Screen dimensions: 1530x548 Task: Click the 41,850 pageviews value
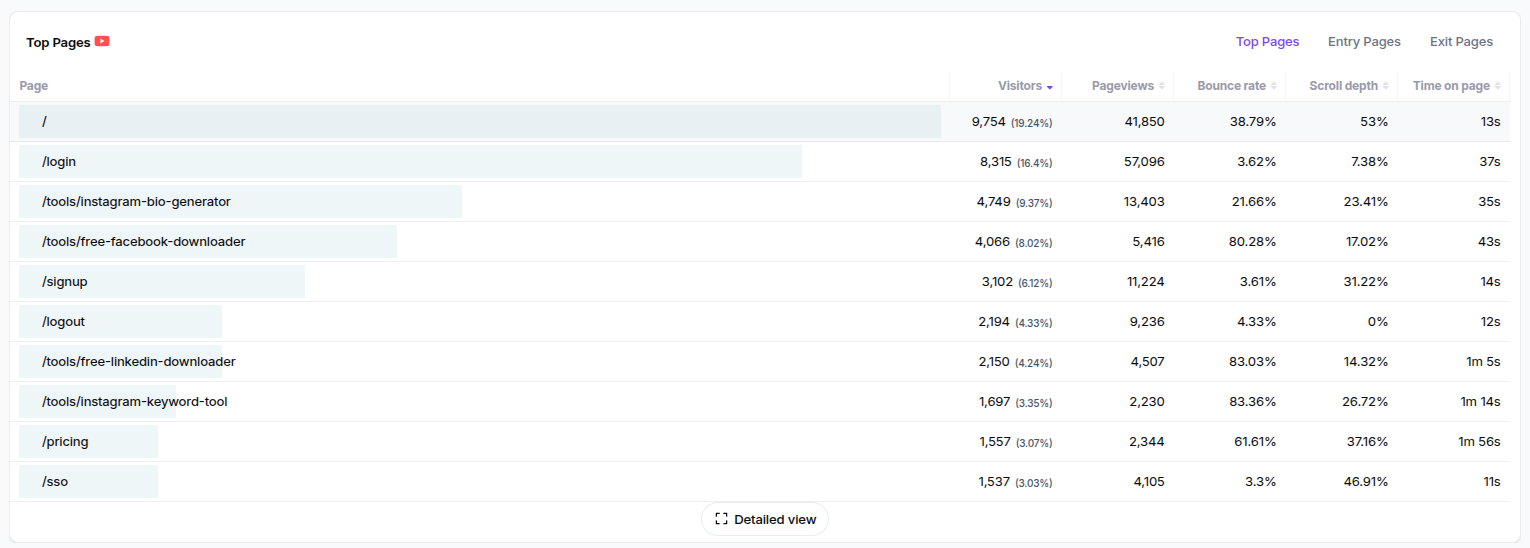[x=1144, y=121]
